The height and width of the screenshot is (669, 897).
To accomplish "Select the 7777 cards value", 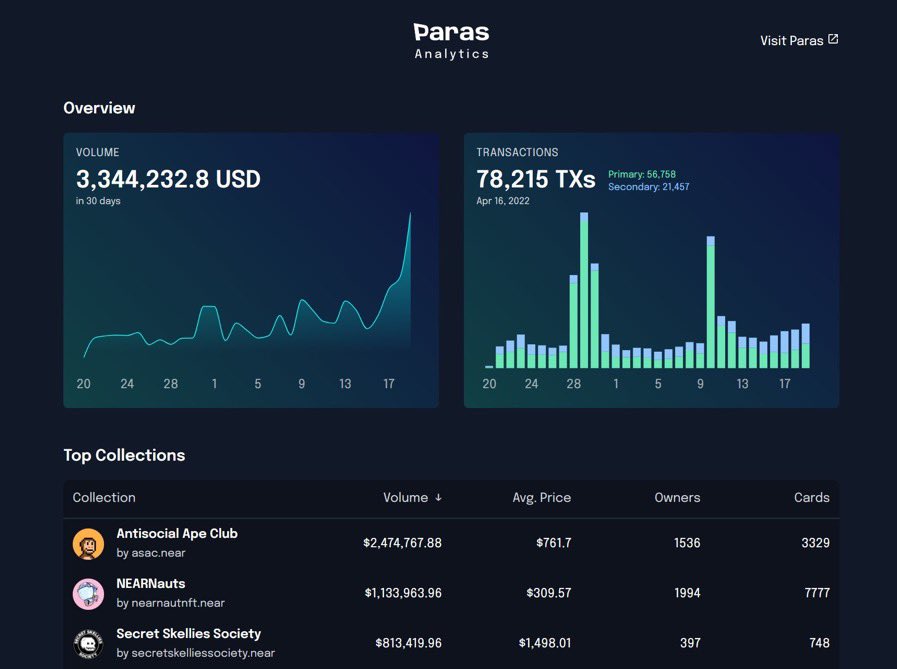I will 817,593.
